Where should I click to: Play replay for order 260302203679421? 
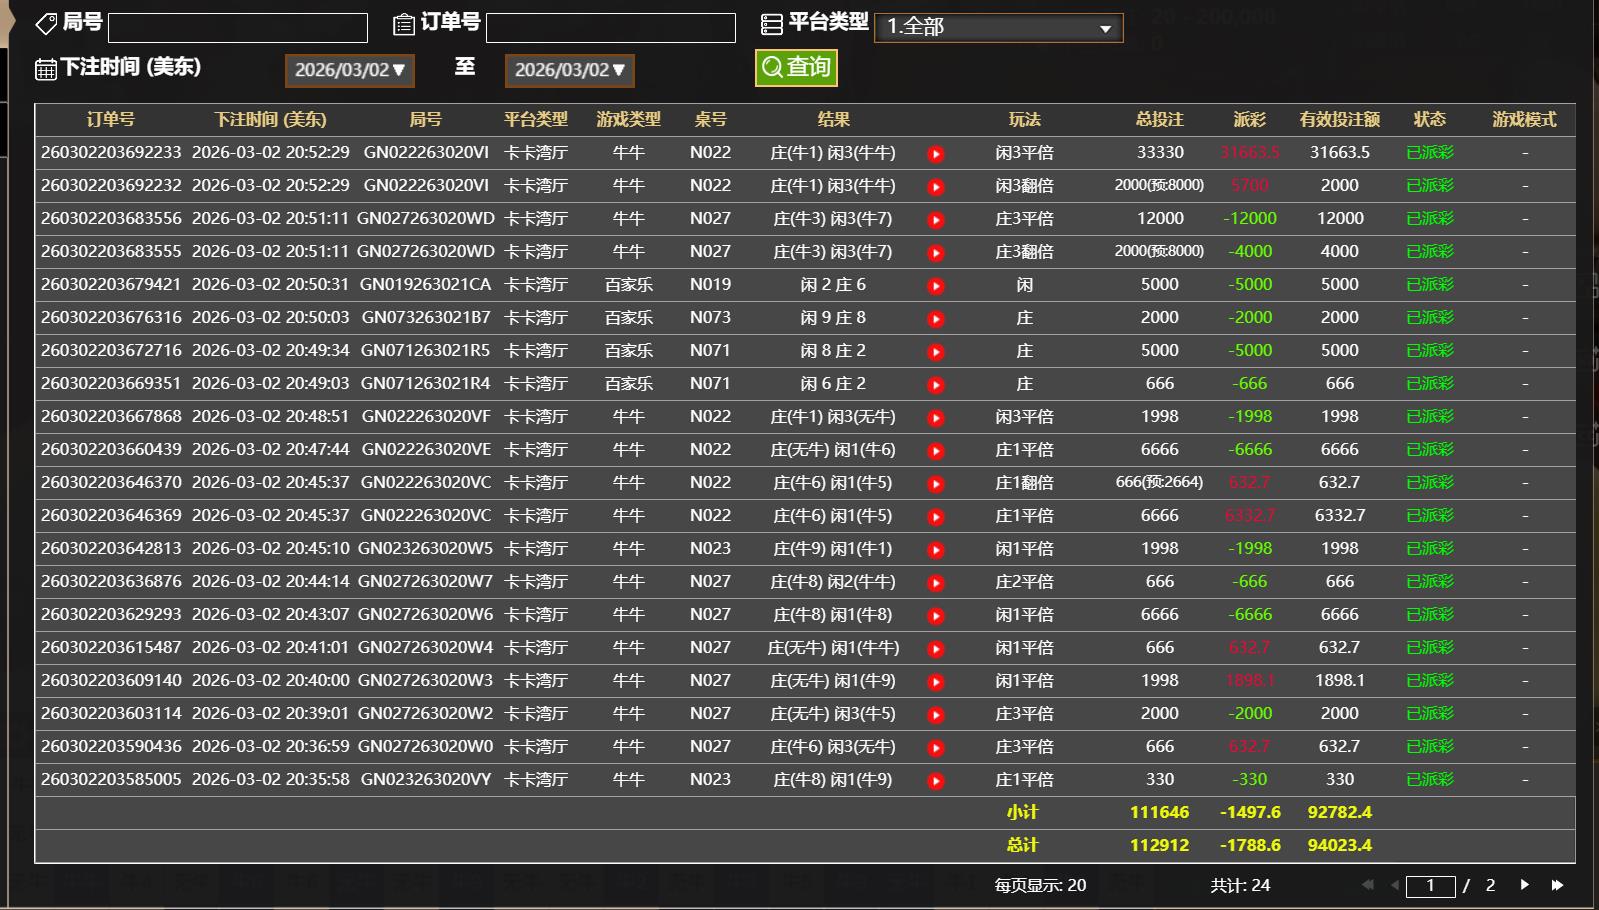pos(936,286)
